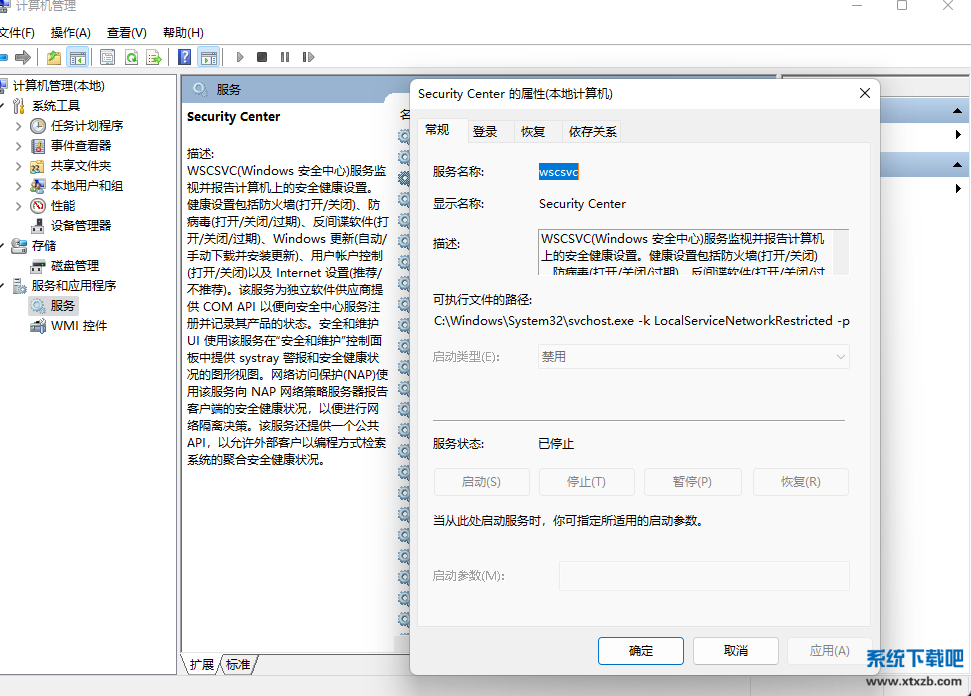Open the 启动类型 dropdown showing 禁用
This screenshot has height=696, width=971.
694,357
